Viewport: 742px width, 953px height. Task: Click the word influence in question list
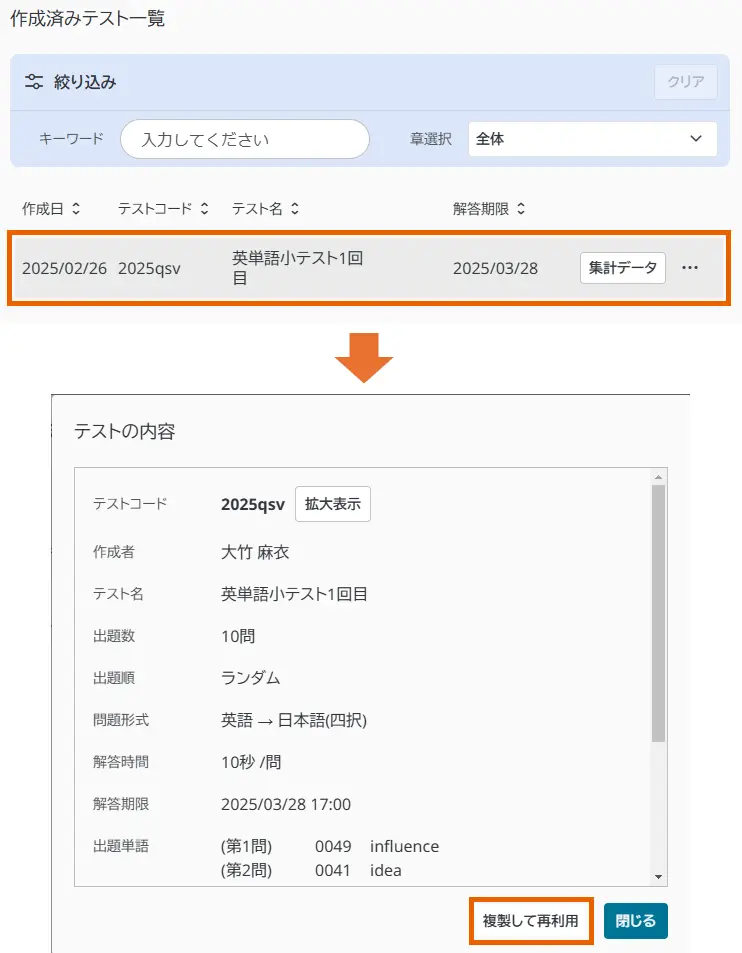[x=404, y=846]
